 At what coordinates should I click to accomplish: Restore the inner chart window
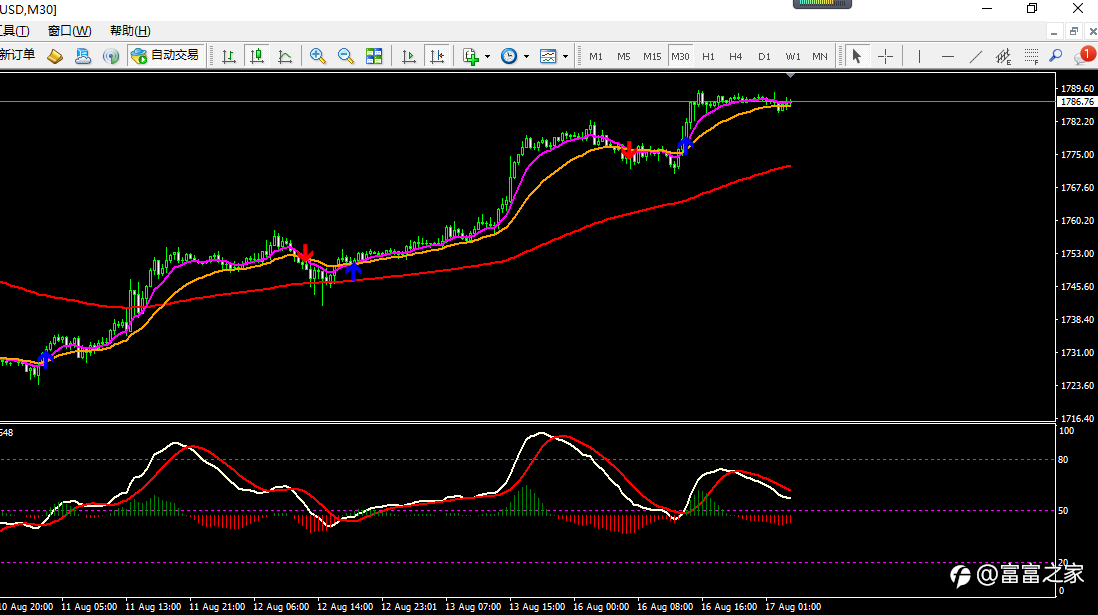click(1073, 32)
